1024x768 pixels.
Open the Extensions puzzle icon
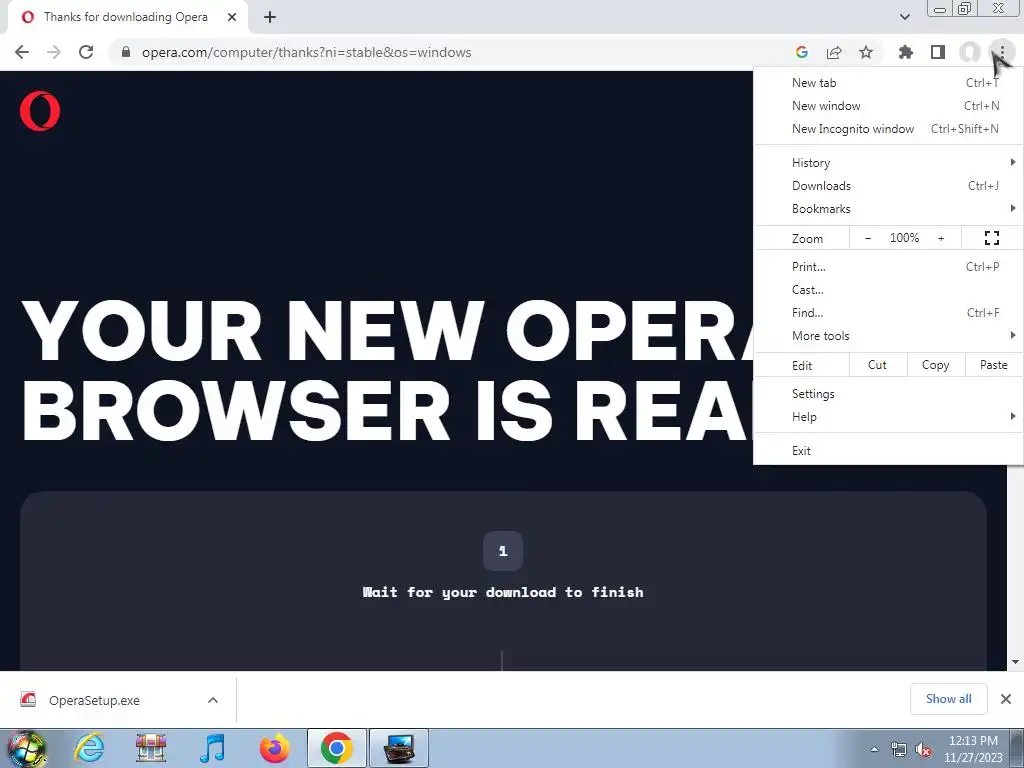(905, 52)
